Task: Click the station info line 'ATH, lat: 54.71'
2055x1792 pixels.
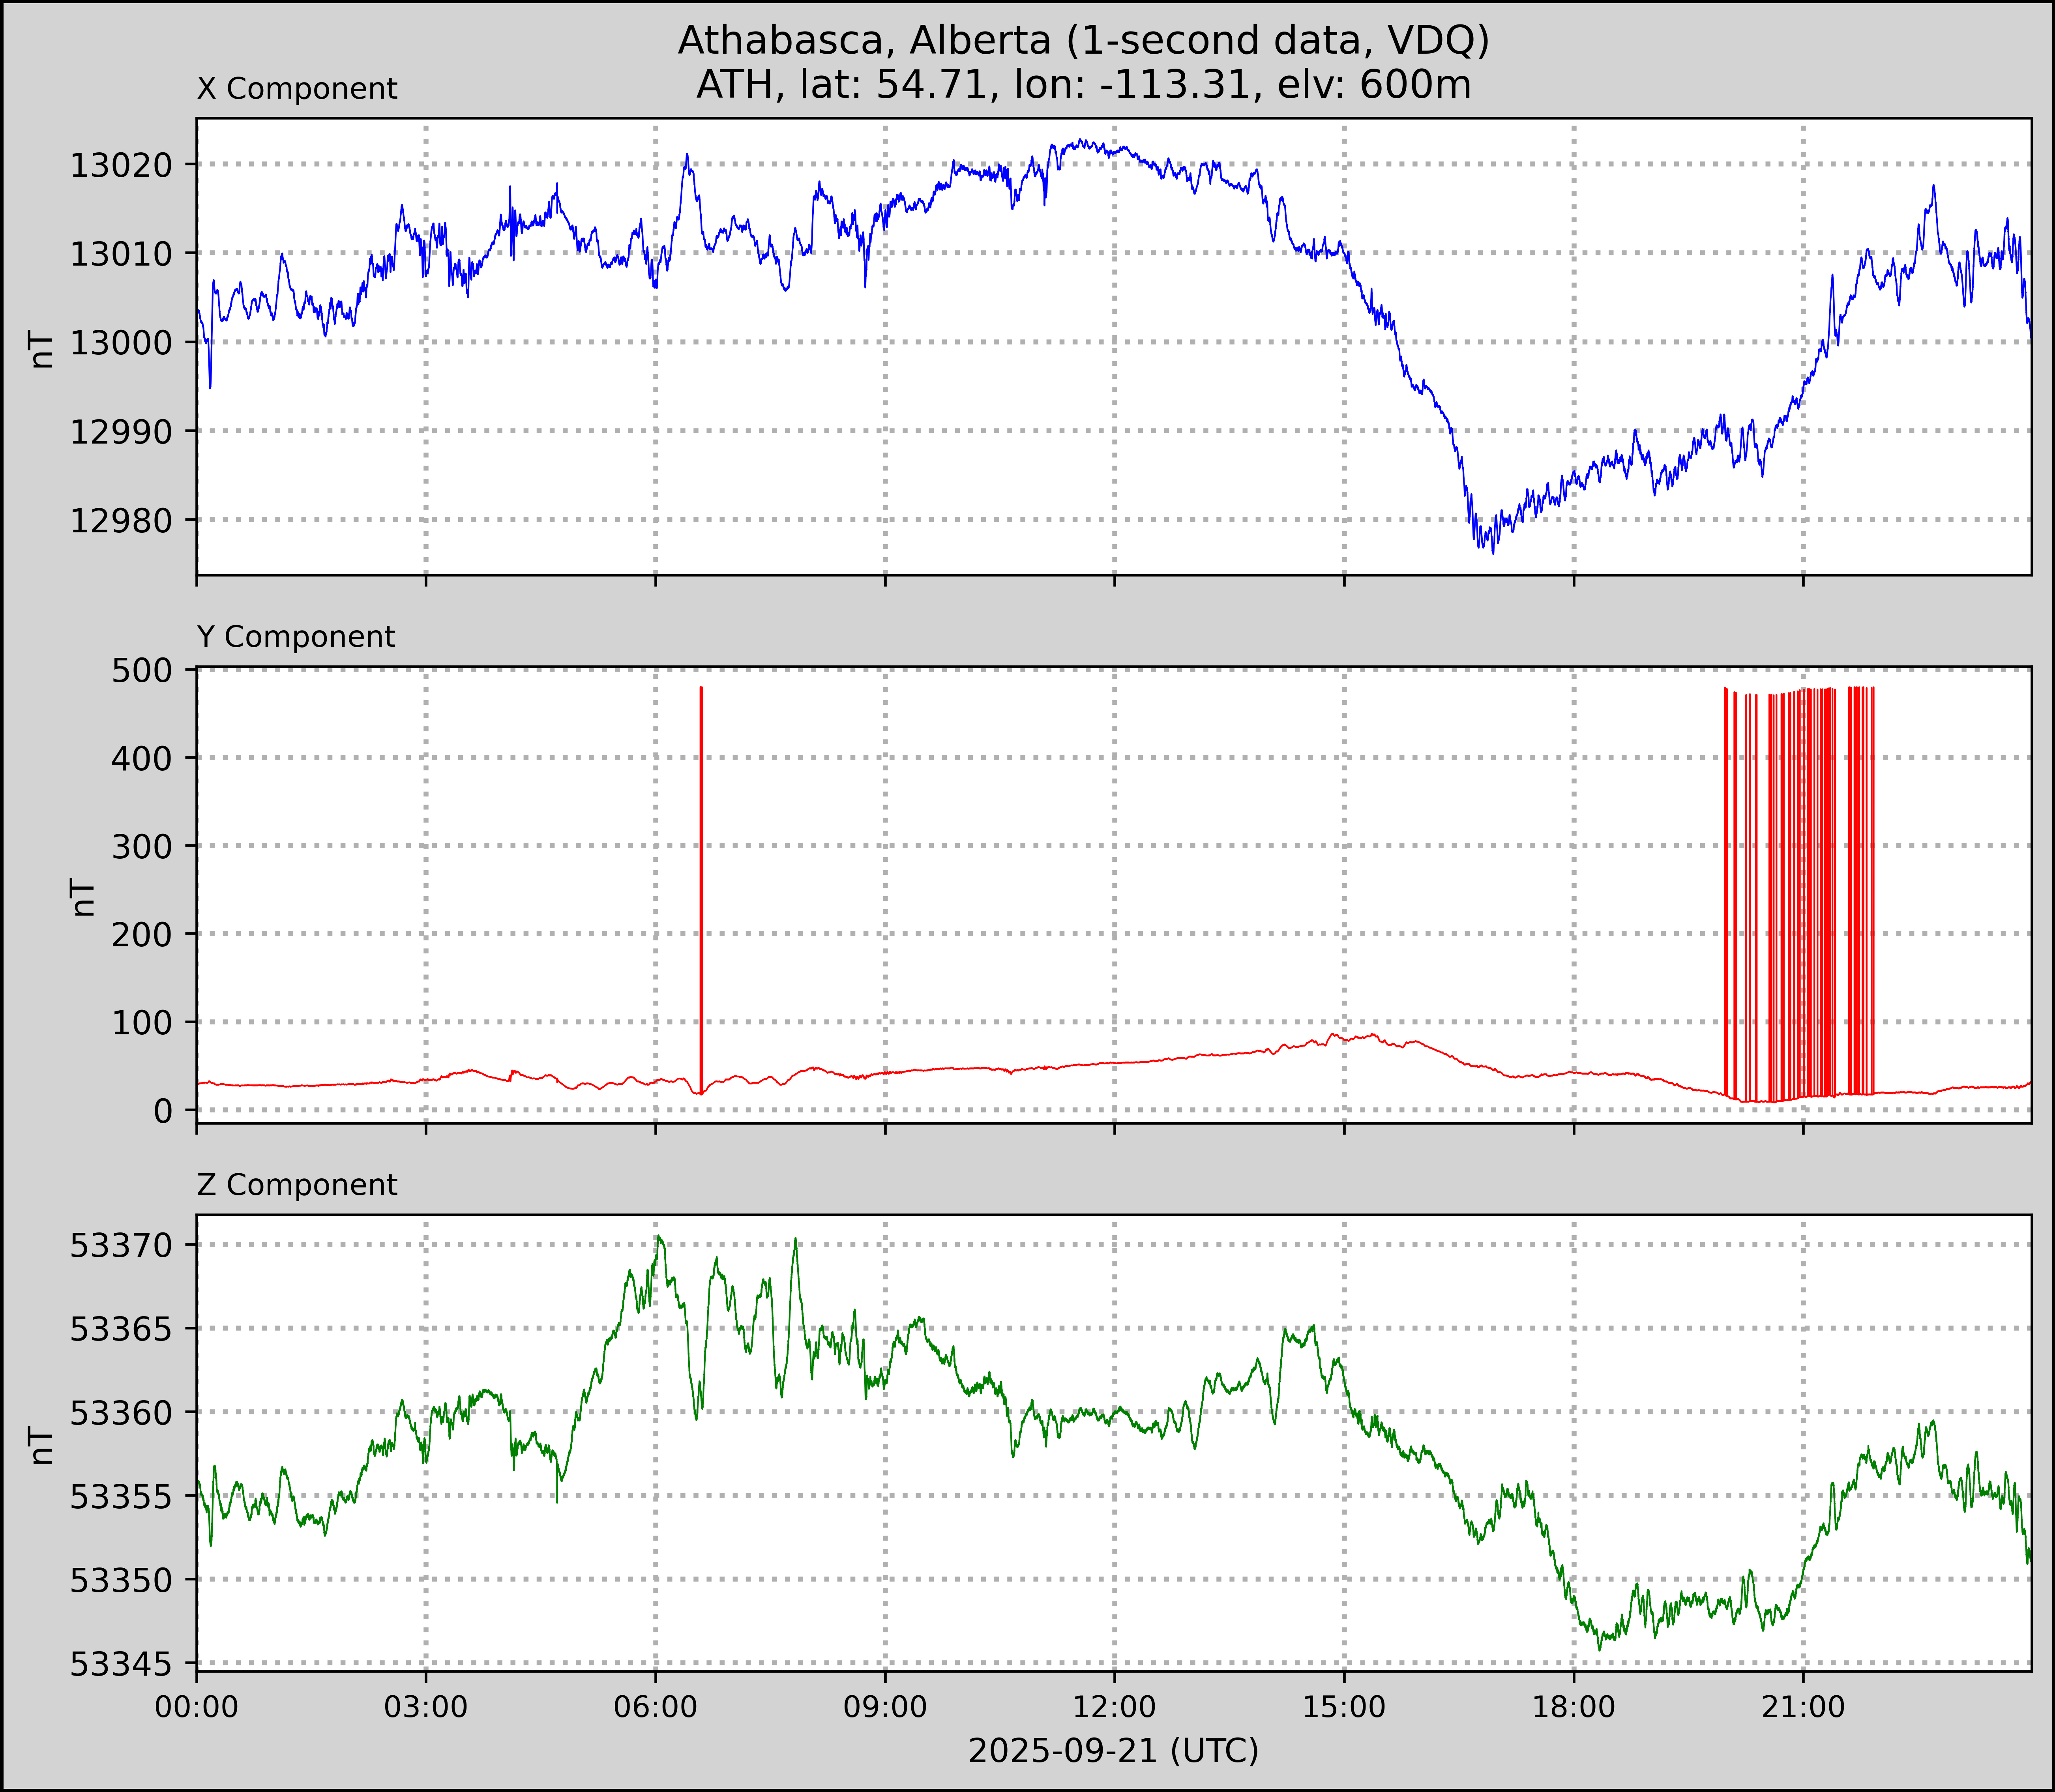Action: point(1083,85)
